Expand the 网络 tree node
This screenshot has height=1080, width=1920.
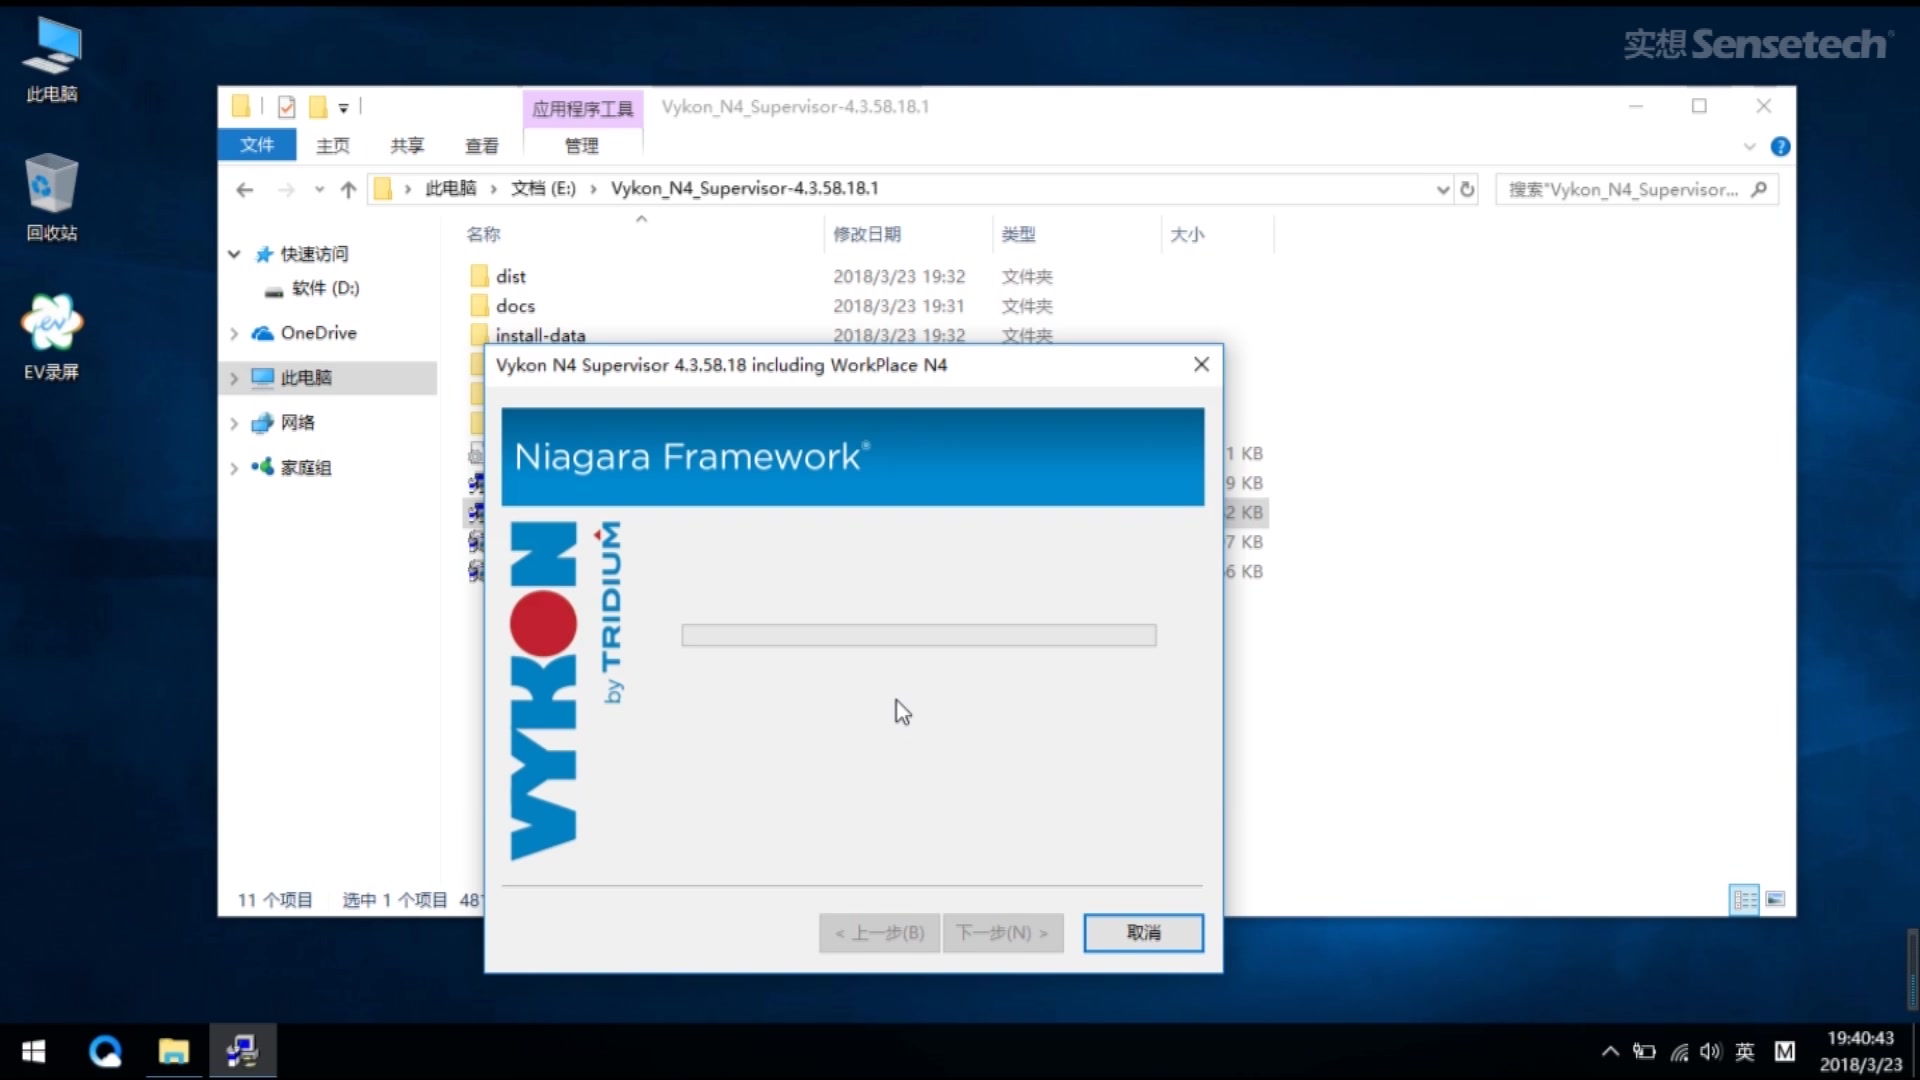[x=234, y=423]
